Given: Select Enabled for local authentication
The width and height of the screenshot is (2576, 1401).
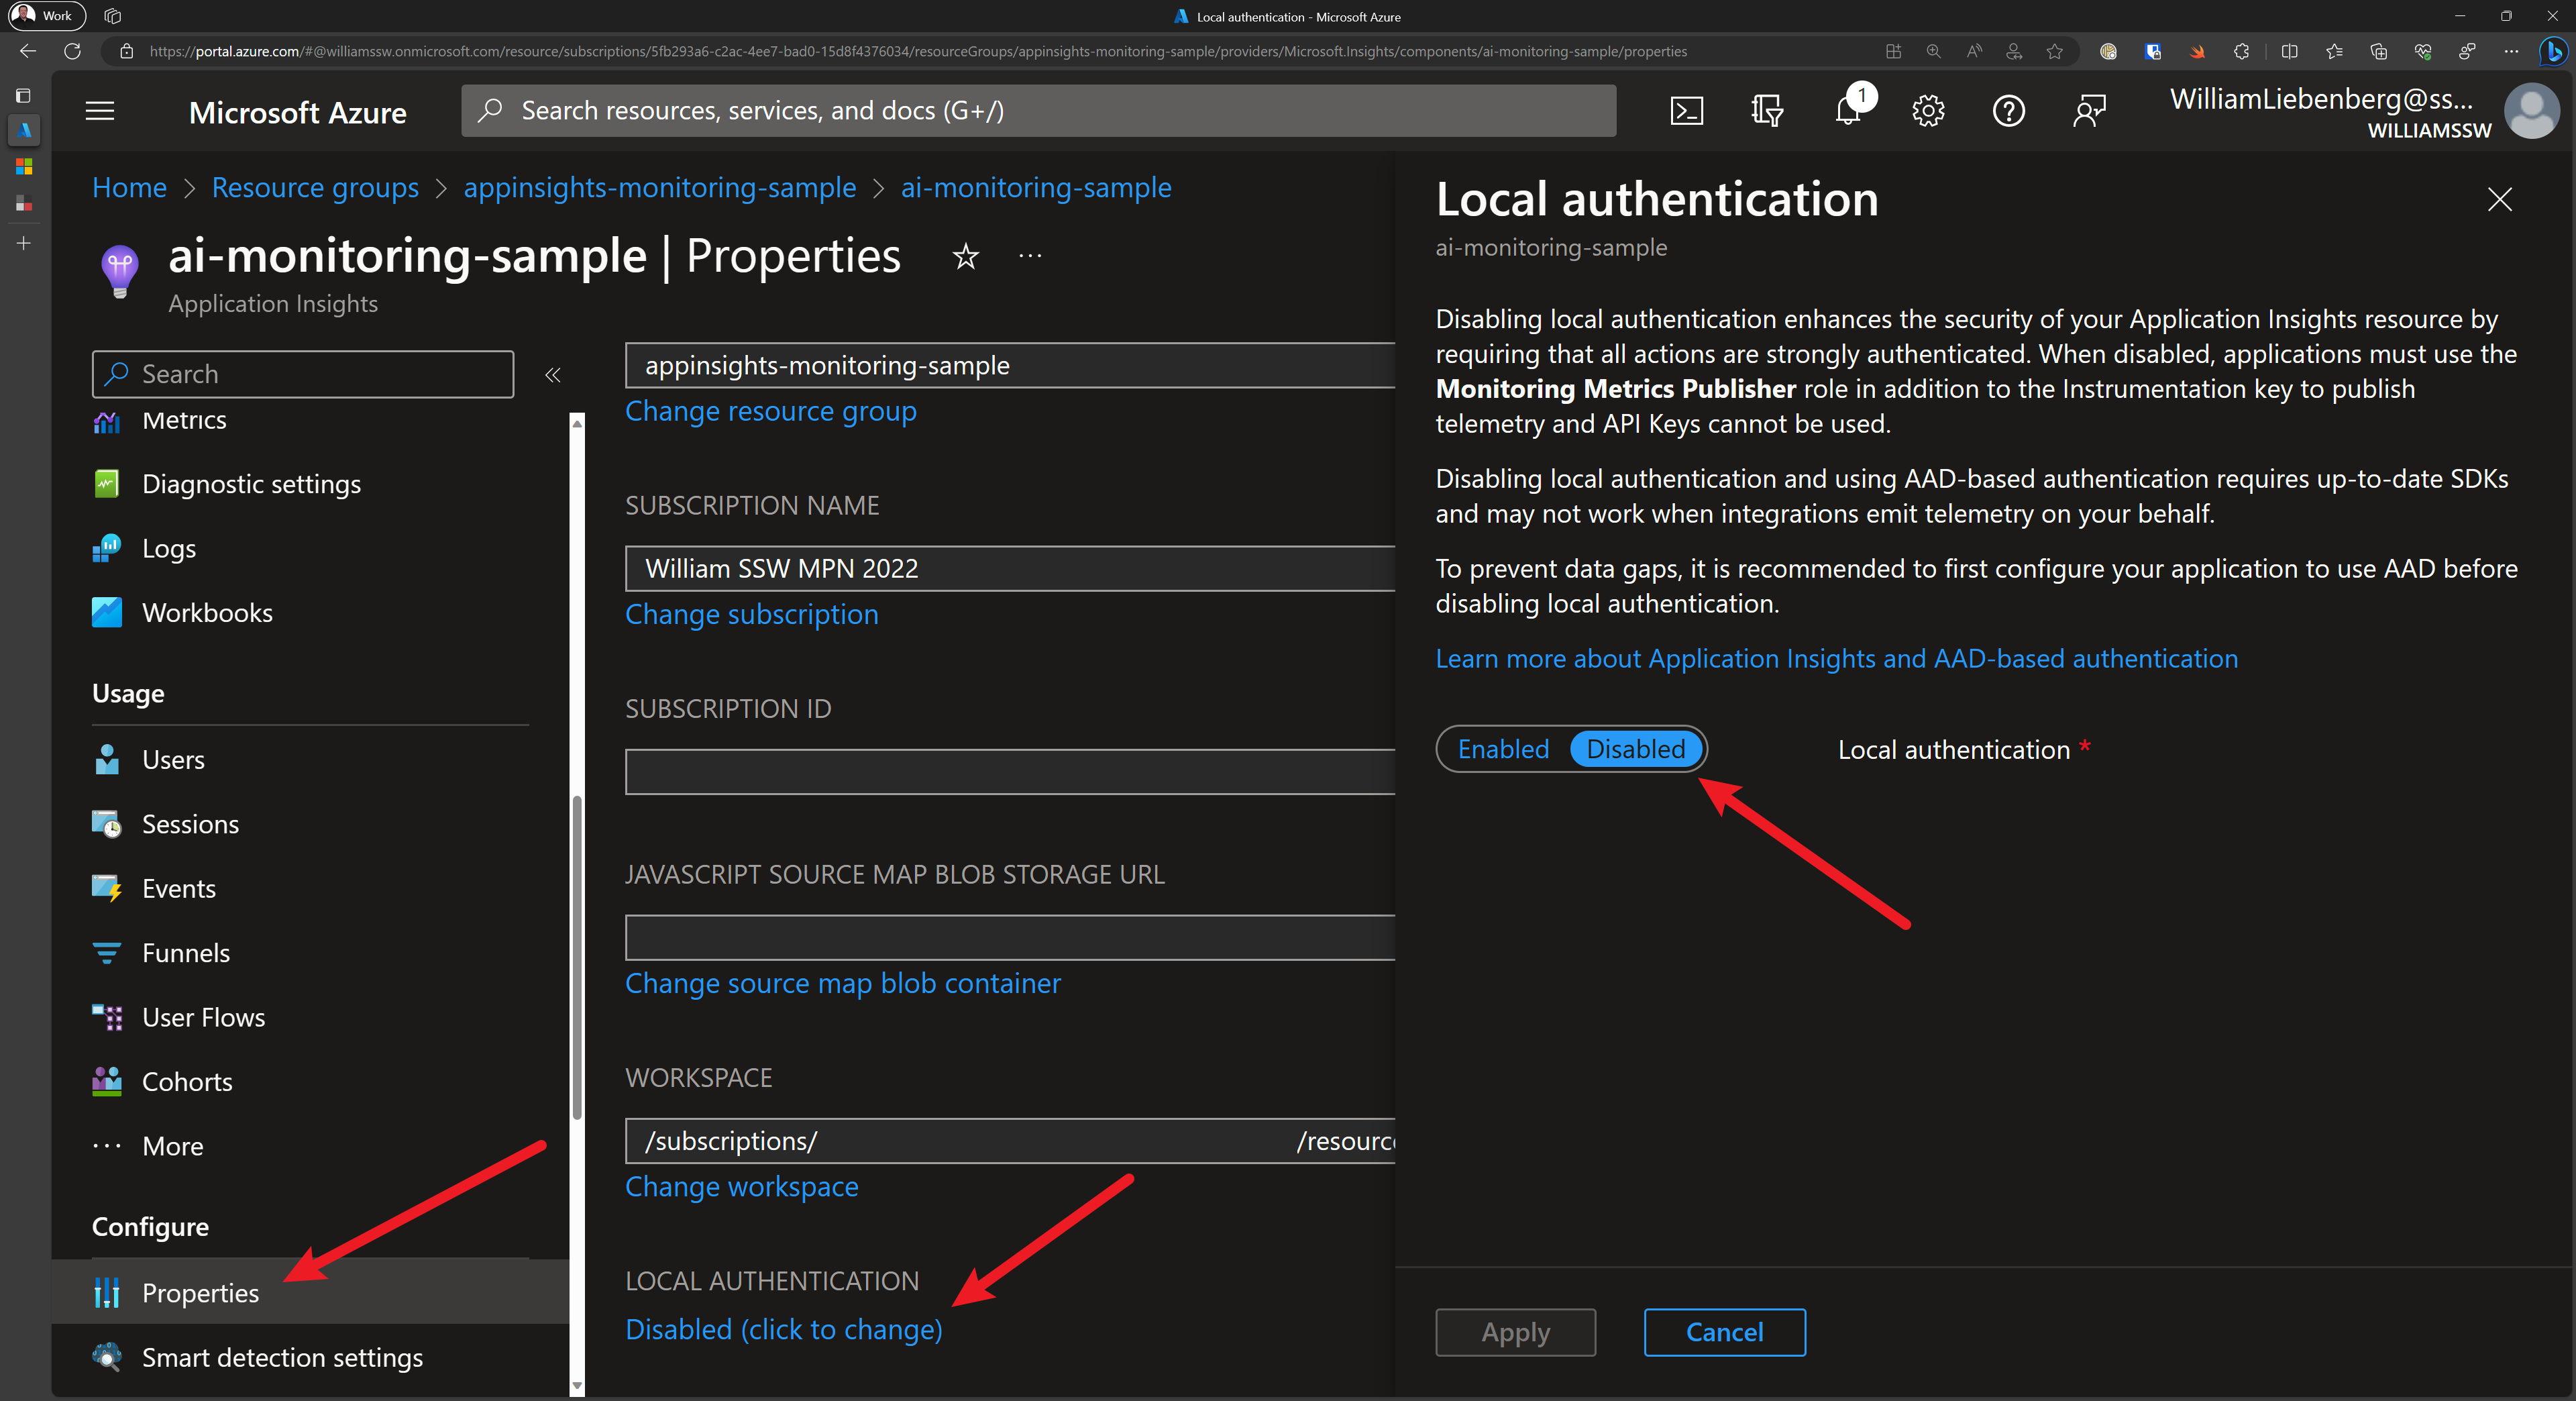Looking at the screenshot, I should [x=1503, y=749].
